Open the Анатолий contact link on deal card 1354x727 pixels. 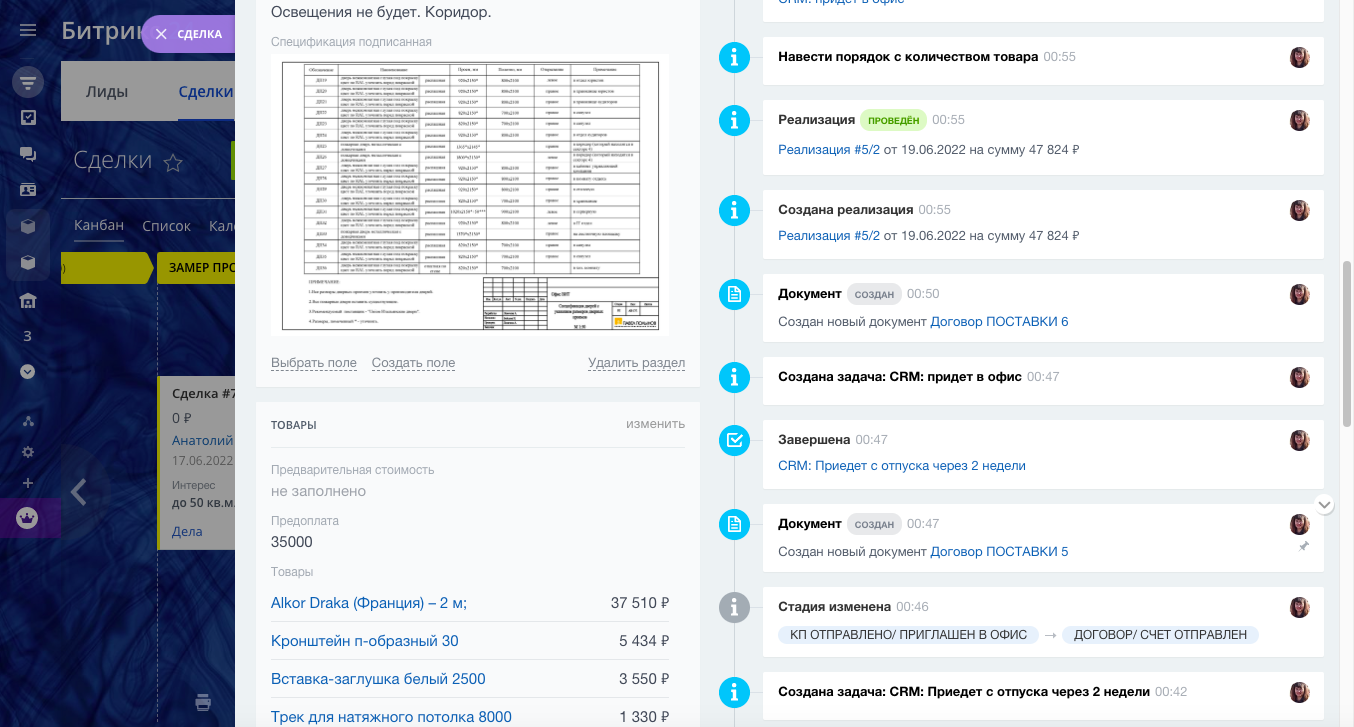202,440
